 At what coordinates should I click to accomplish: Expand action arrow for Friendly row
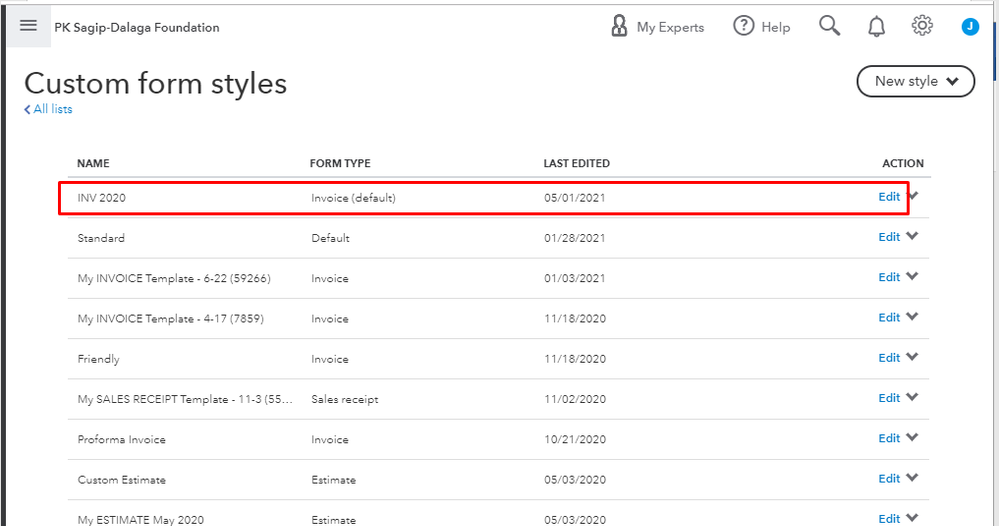[x=912, y=357]
